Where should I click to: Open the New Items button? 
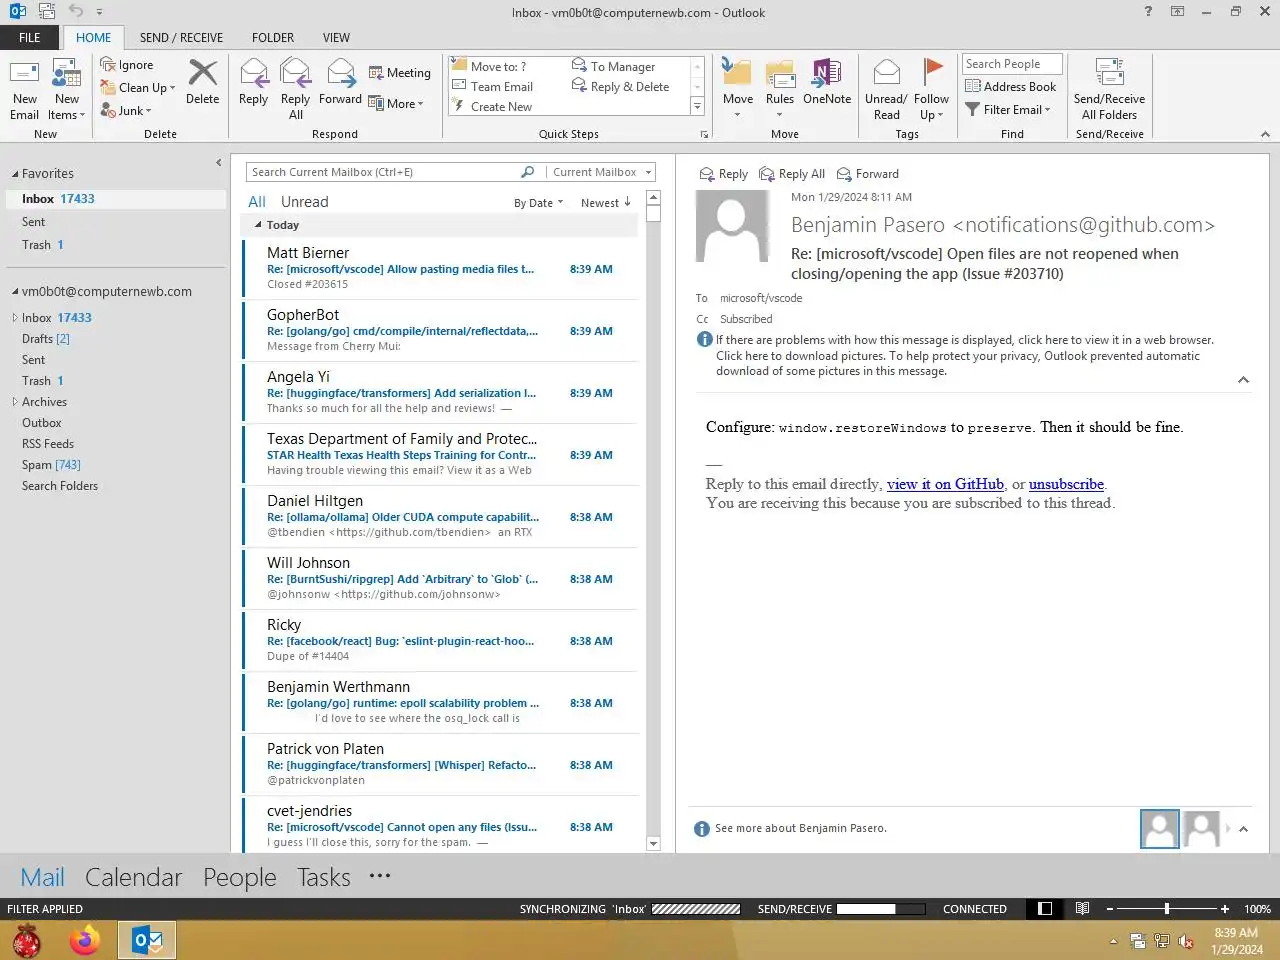pos(67,90)
